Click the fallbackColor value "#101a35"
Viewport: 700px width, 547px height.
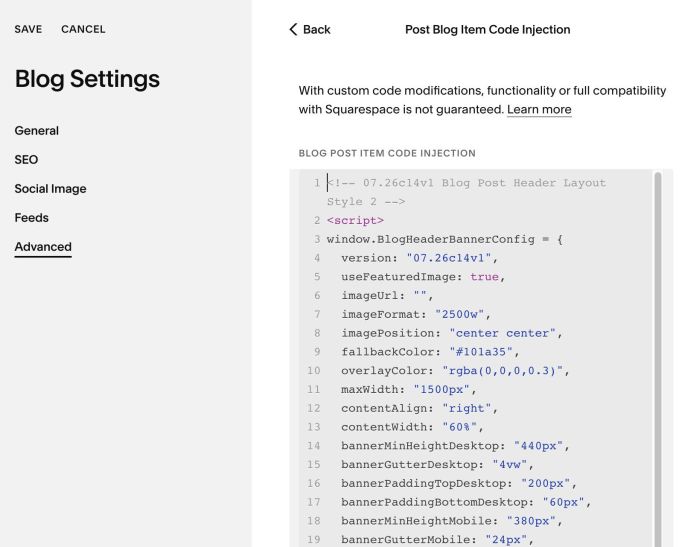[481, 352]
